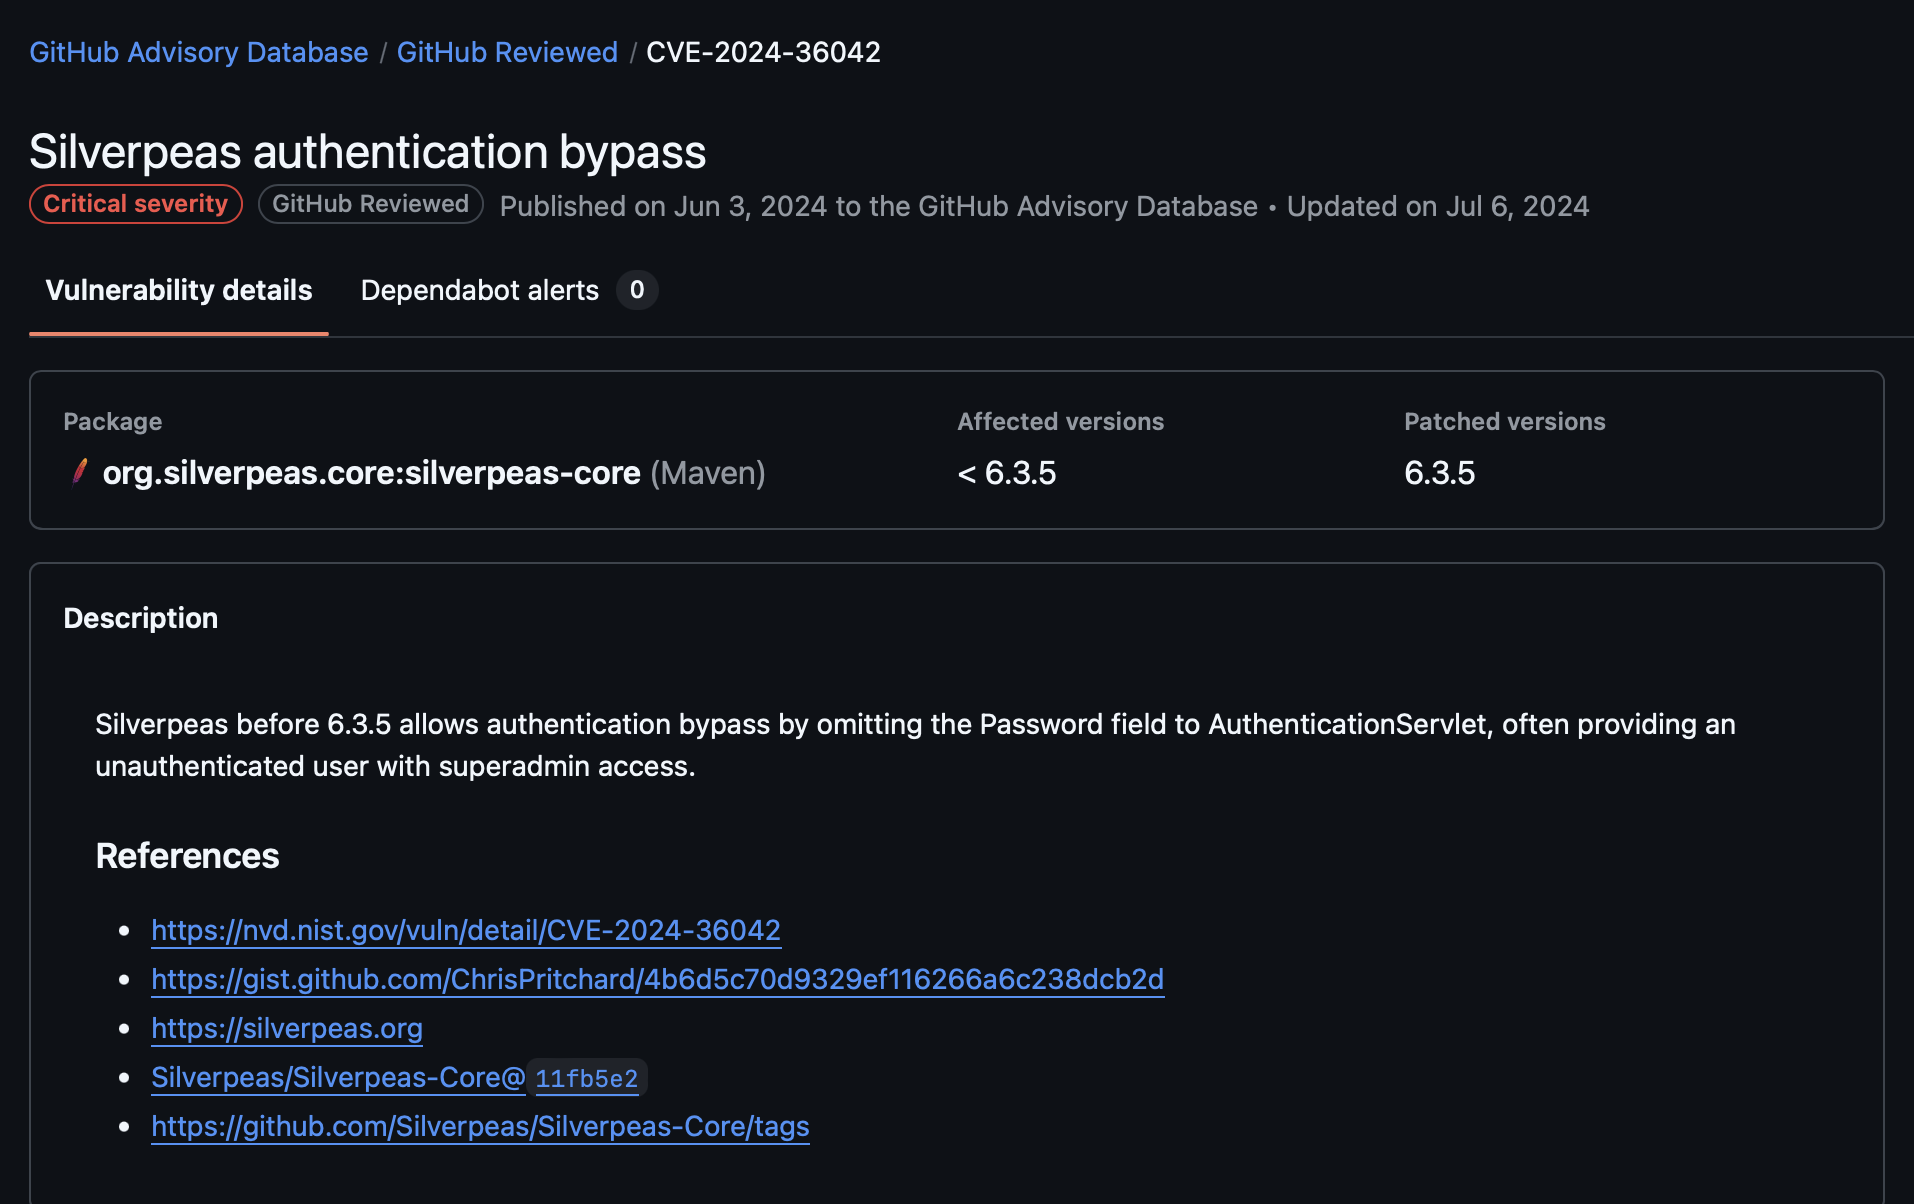Open the GitHub Reviewed breadcrumb link

click(x=507, y=52)
